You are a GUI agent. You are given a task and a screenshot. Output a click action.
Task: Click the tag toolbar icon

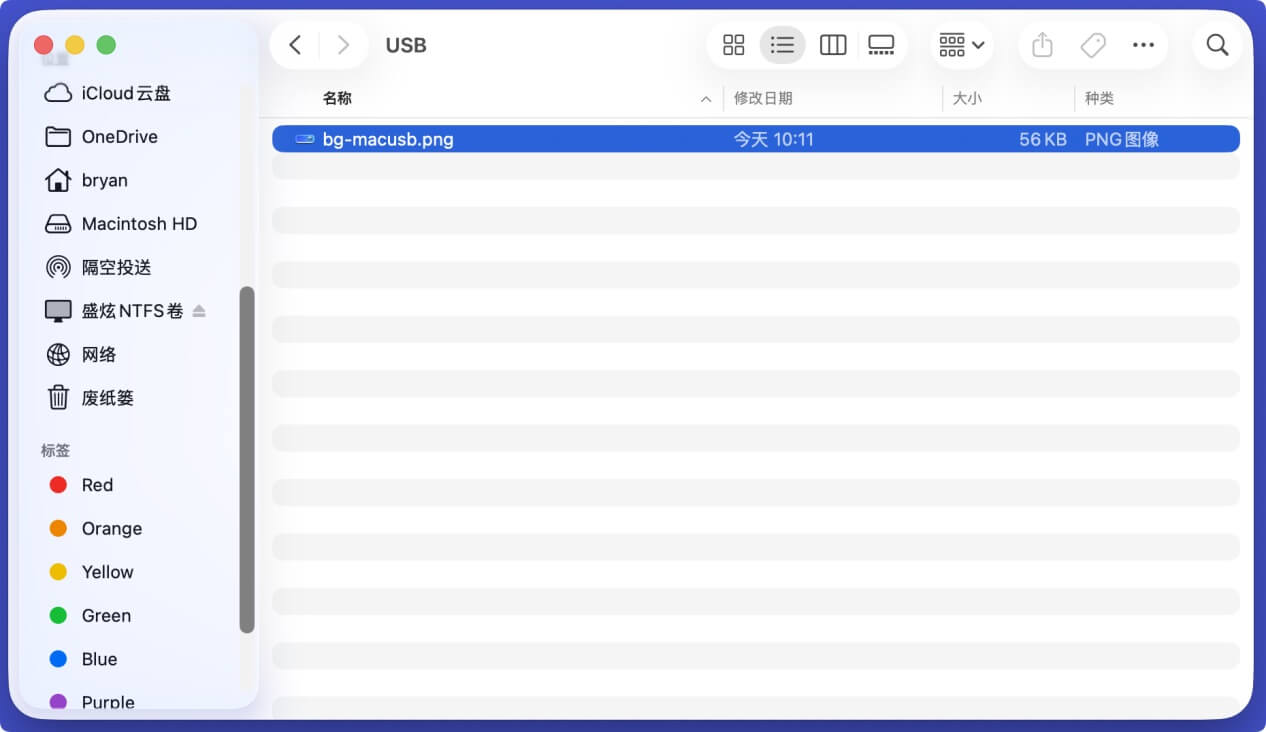click(x=1093, y=45)
